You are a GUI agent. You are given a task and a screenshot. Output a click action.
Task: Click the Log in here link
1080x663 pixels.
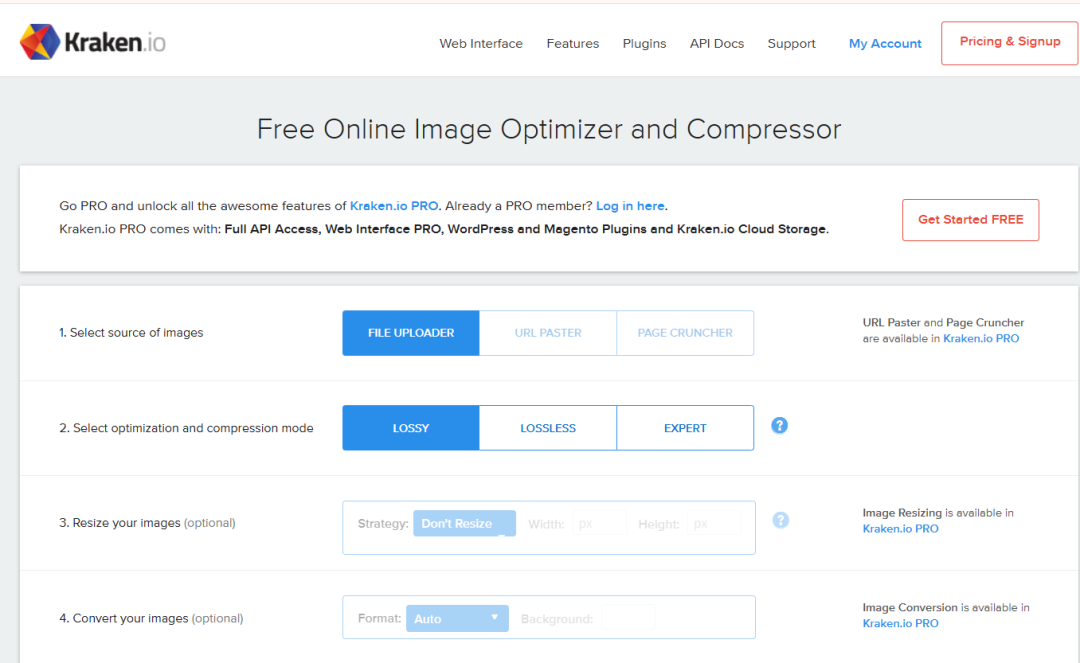630,206
